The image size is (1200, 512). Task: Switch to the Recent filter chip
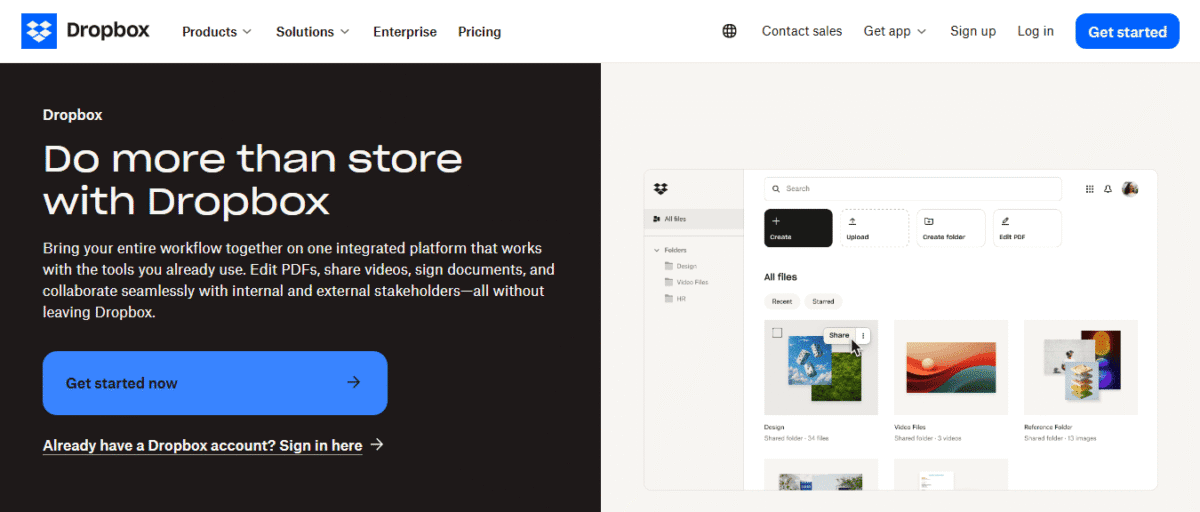click(x=782, y=301)
